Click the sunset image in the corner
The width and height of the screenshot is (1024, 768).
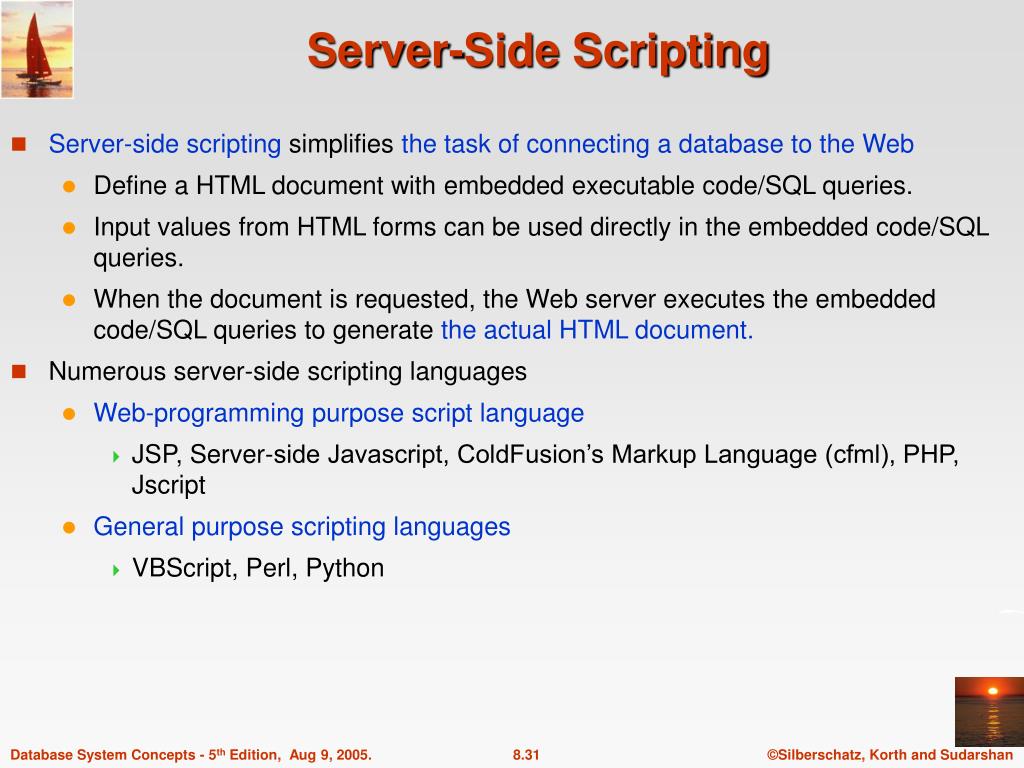[988, 710]
